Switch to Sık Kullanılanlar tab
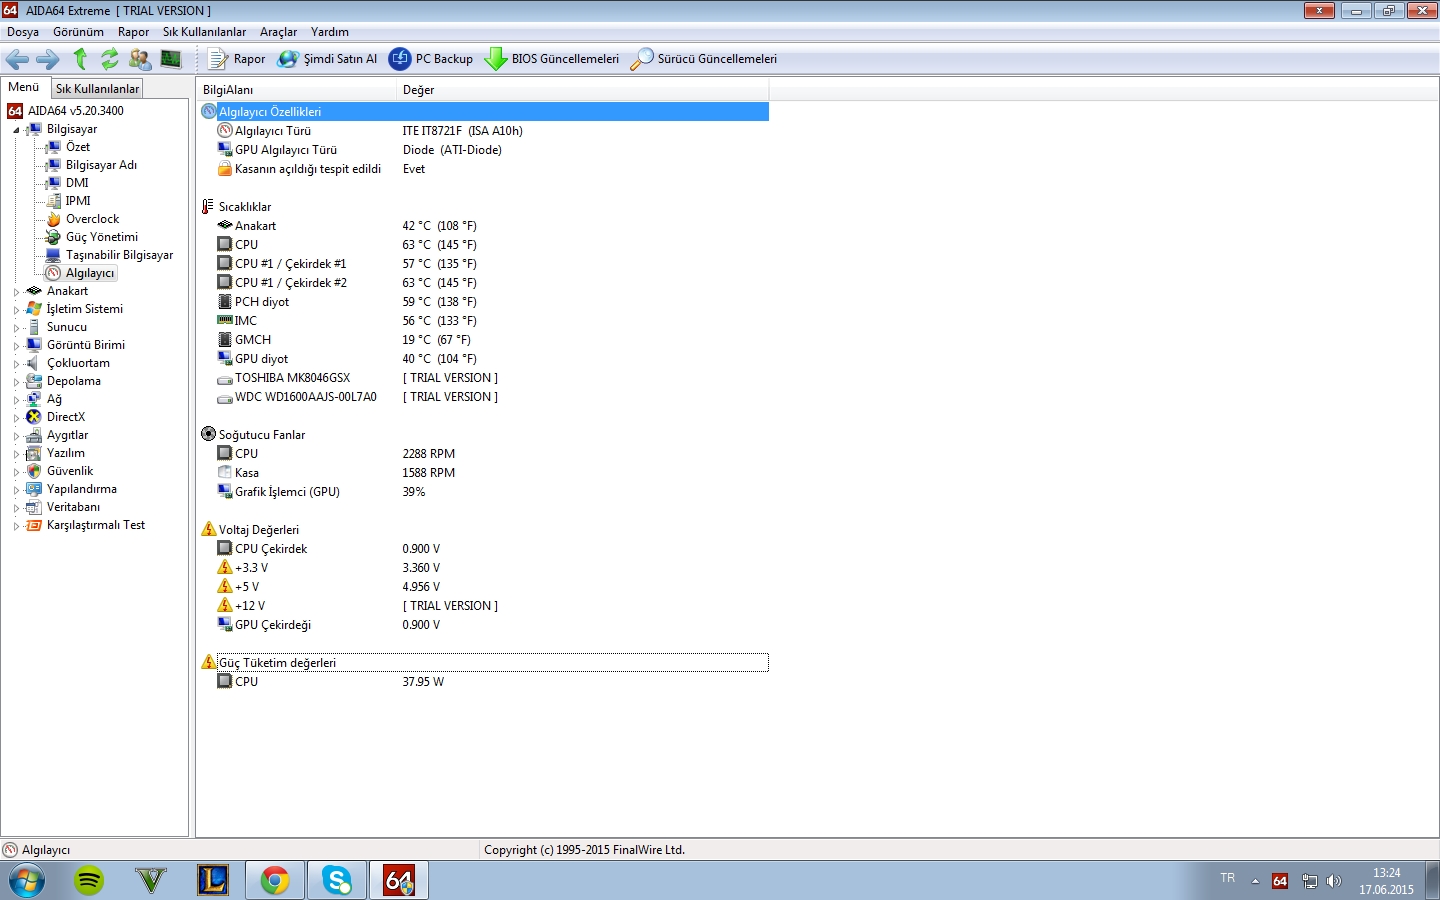Screen dimensions: 1440x900 click(x=97, y=89)
